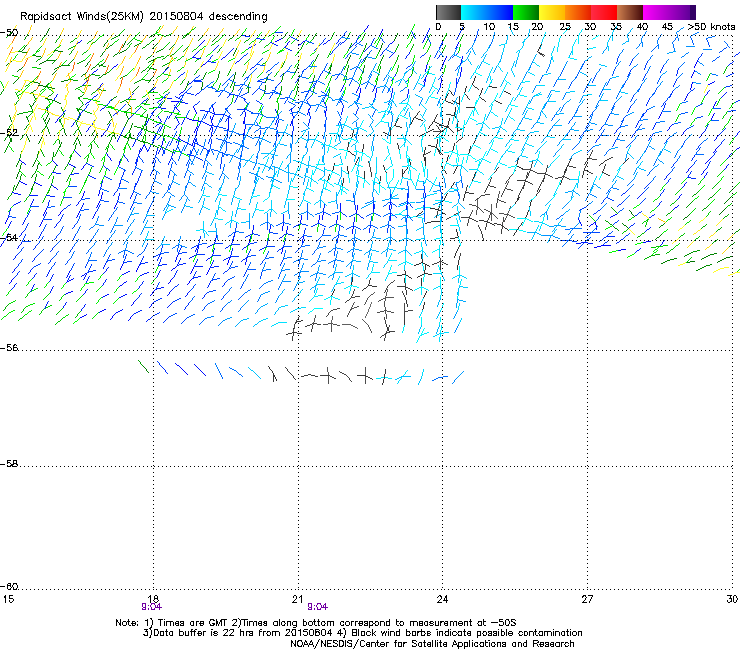This screenshot has width=740, height=650.
Task: Click the longitude 30 axis label
Action: pyautogui.click(x=732, y=599)
